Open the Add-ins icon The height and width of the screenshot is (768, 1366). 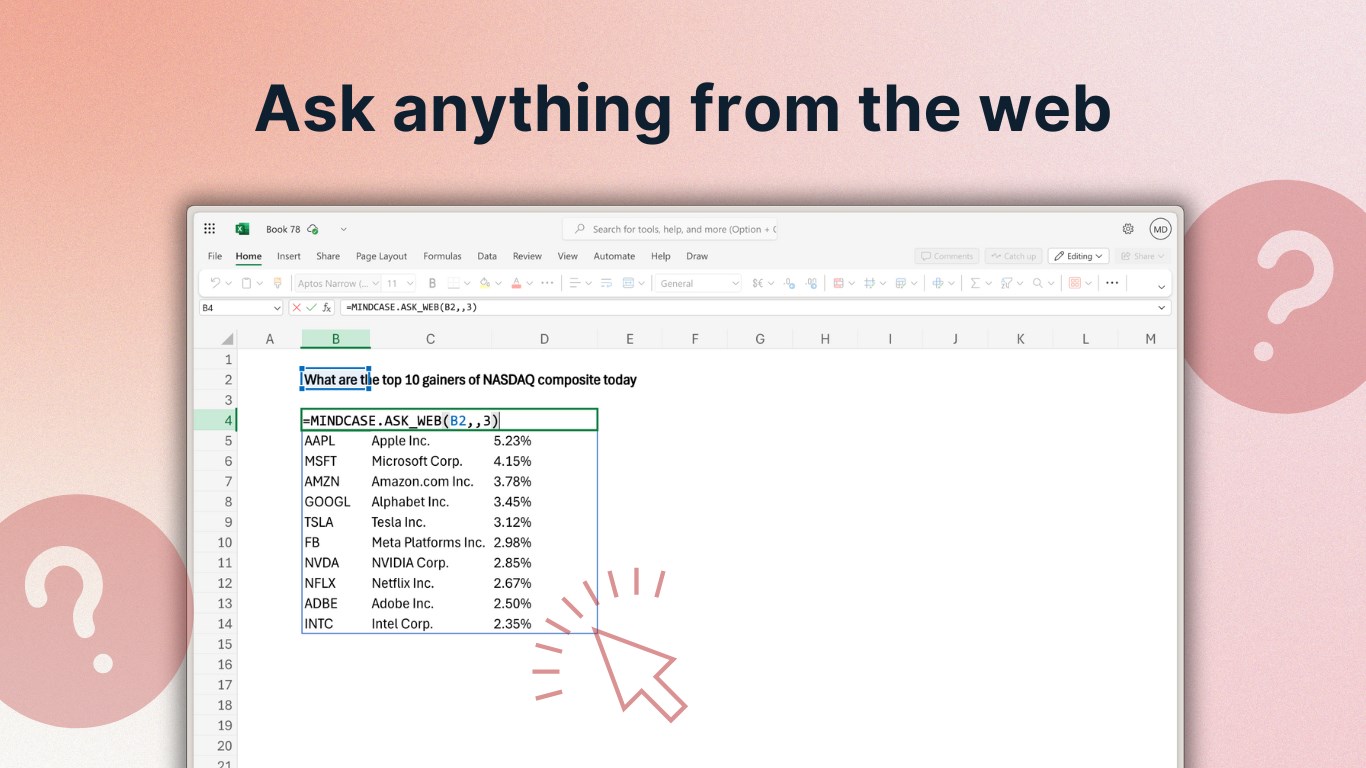tap(1075, 283)
